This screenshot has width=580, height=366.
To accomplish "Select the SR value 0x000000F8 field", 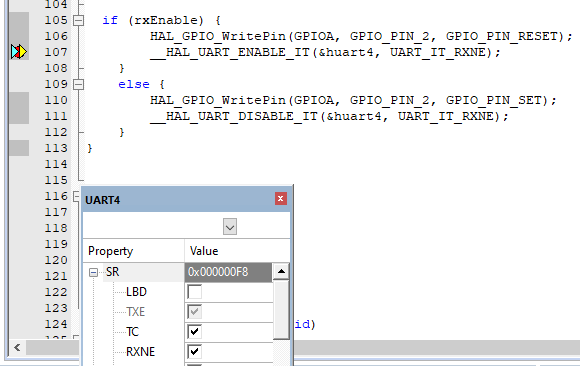I will (228, 272).
